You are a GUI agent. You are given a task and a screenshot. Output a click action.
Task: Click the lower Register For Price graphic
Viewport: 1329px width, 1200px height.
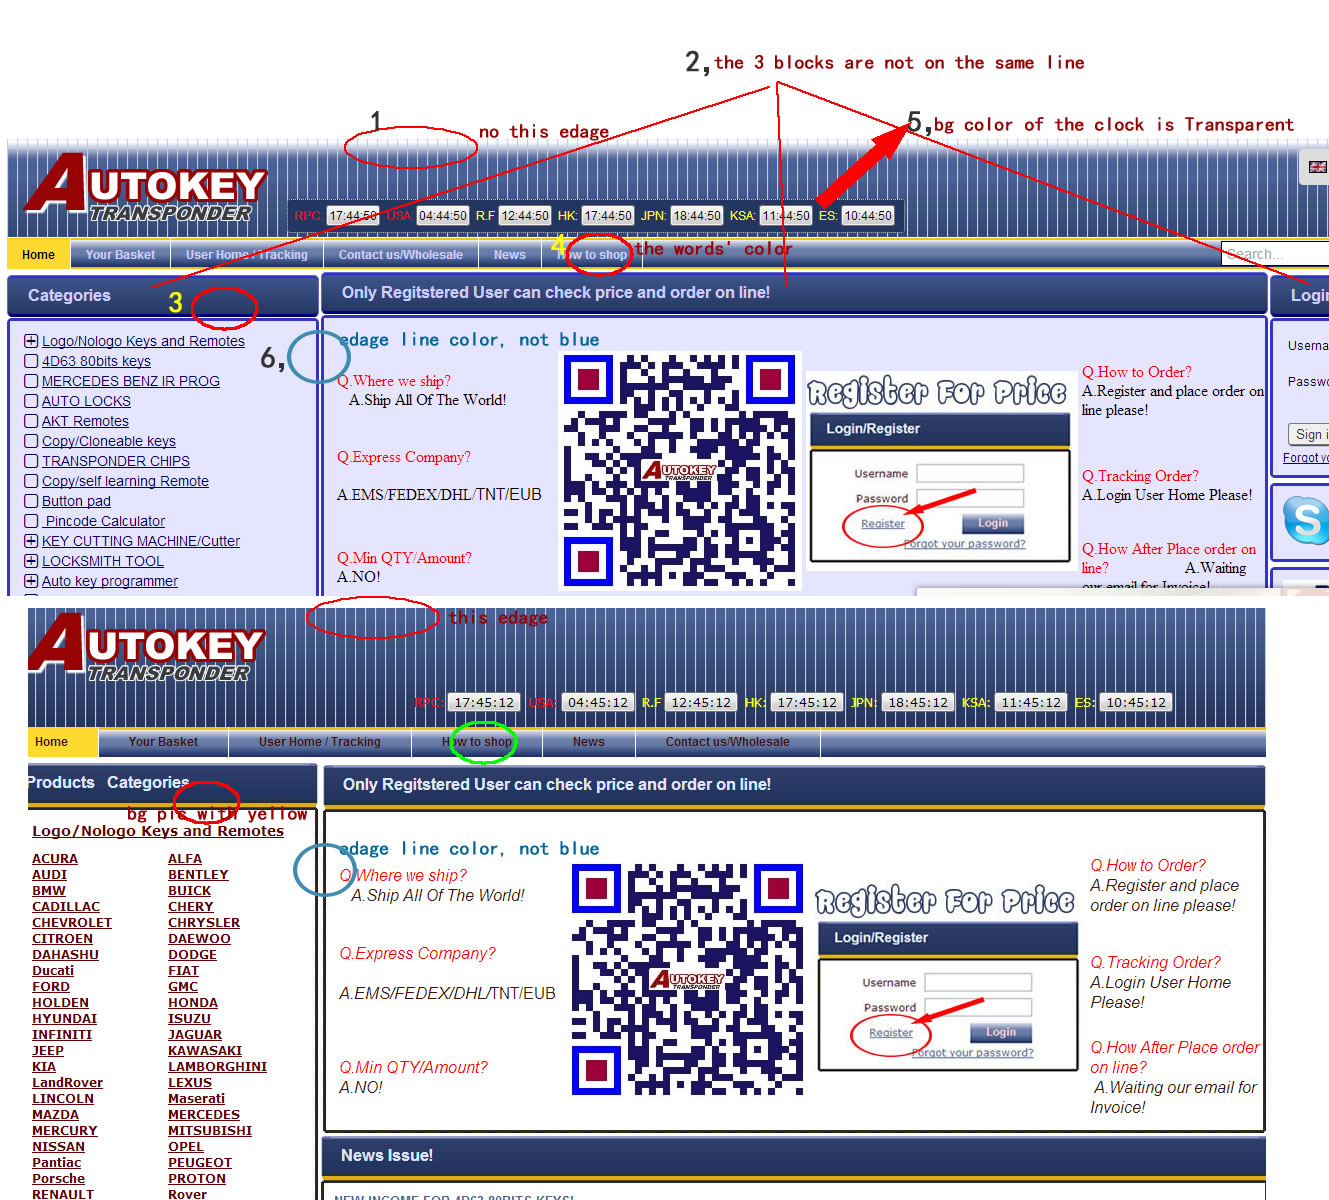tap(945, 901)
